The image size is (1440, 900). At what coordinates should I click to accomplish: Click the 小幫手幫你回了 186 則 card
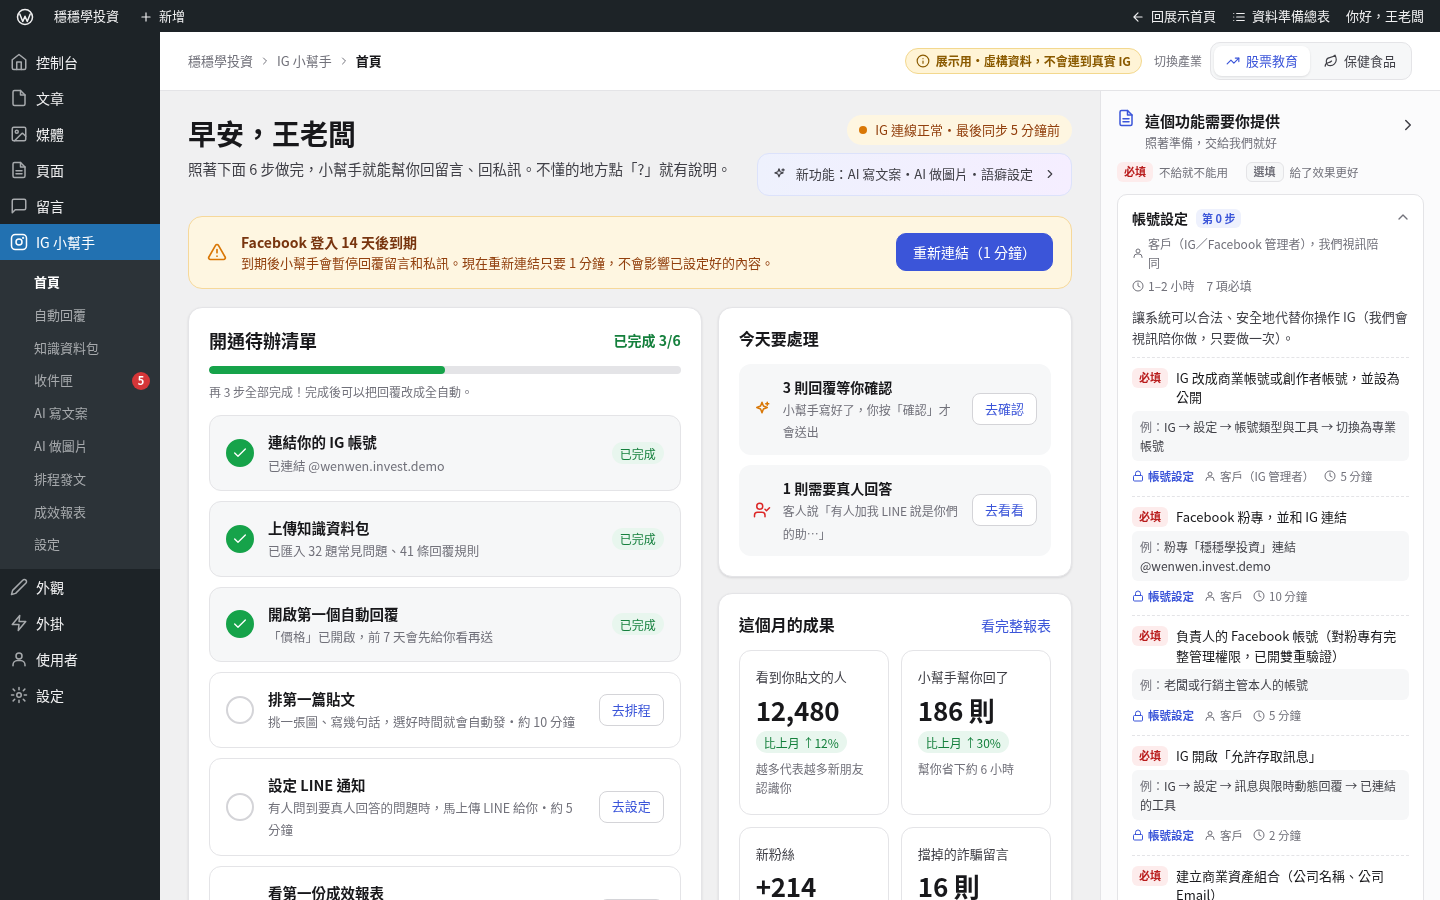(976, 732)
